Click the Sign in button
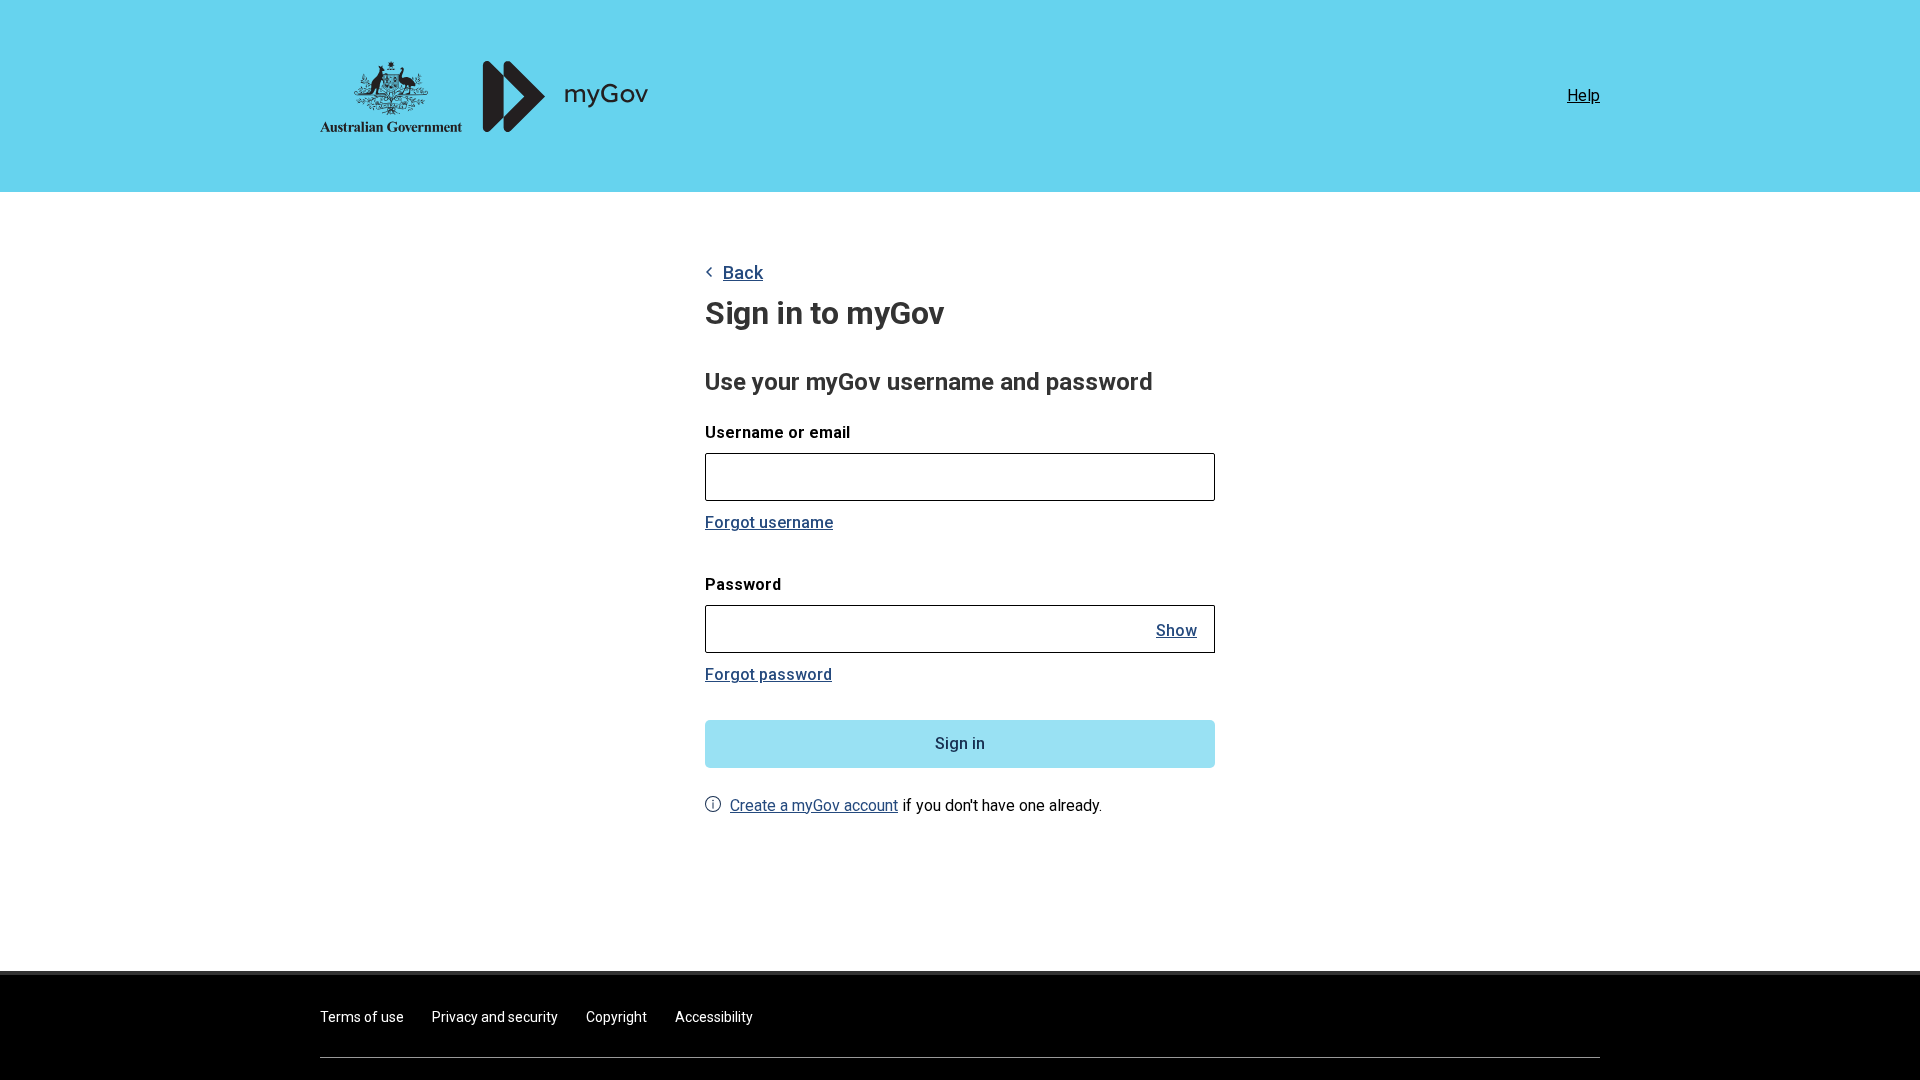1920x1080 pixels. tap(960, 744)
